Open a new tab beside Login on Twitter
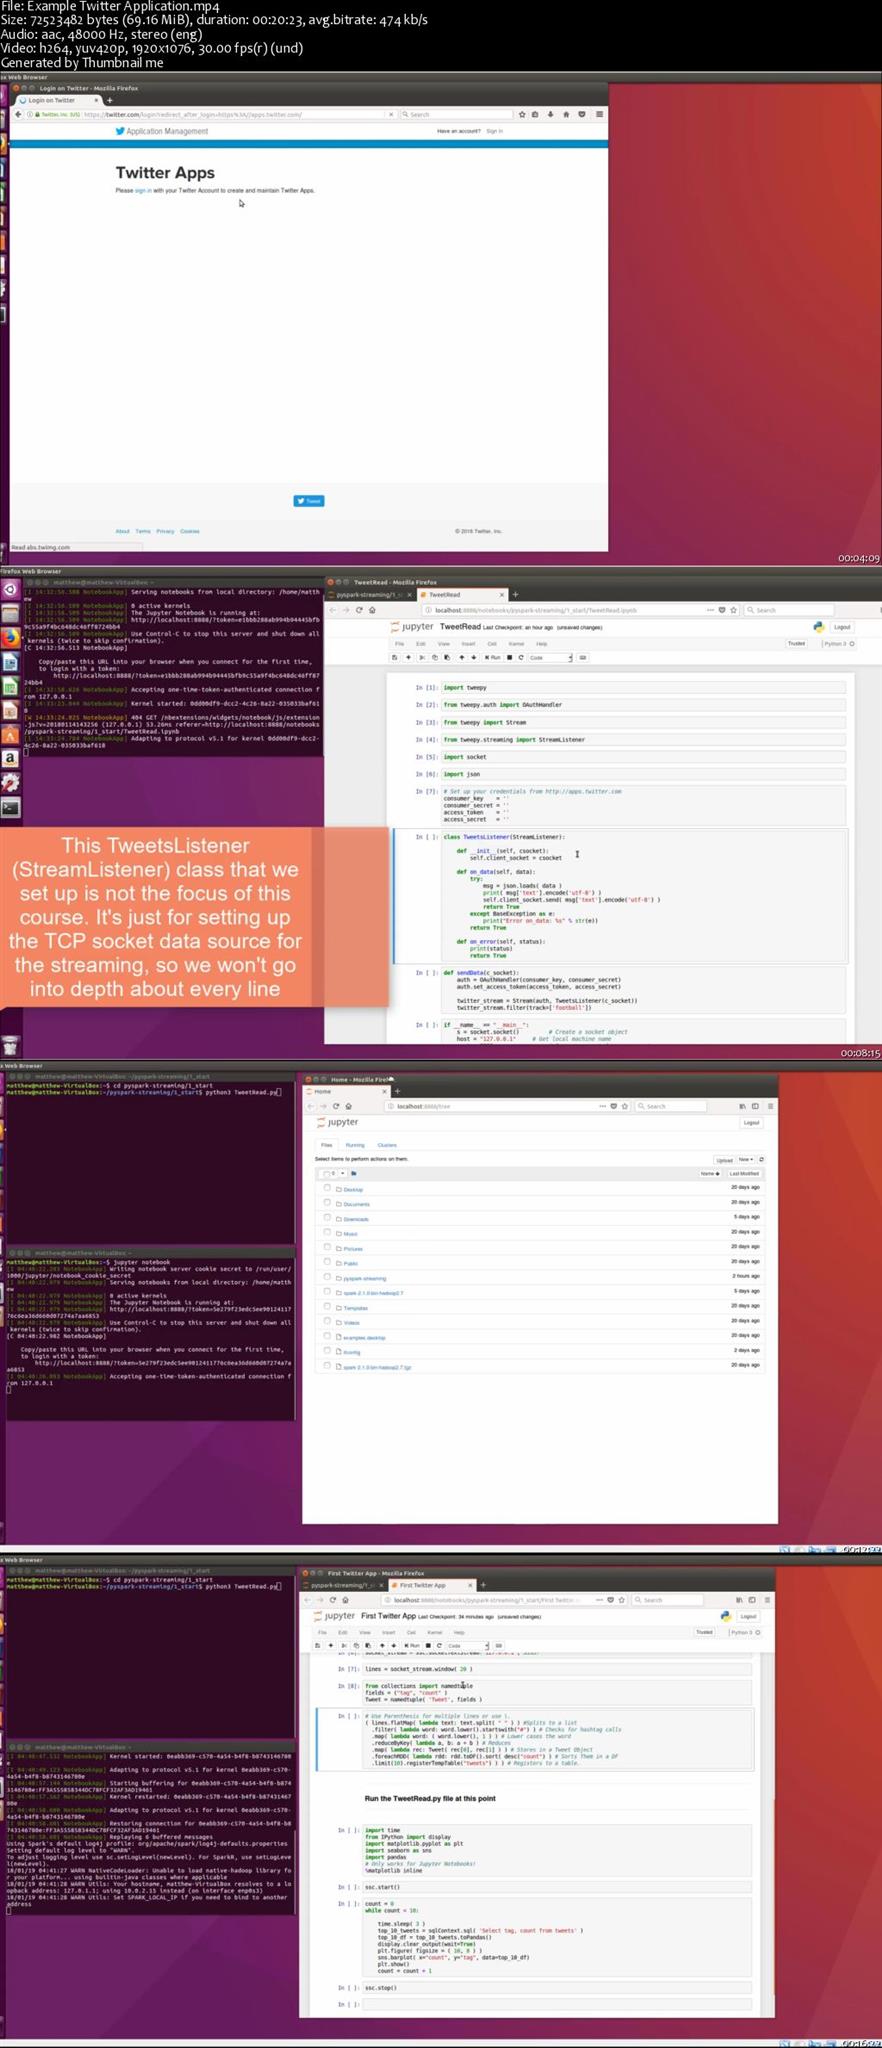 click(x=109, y=100)
